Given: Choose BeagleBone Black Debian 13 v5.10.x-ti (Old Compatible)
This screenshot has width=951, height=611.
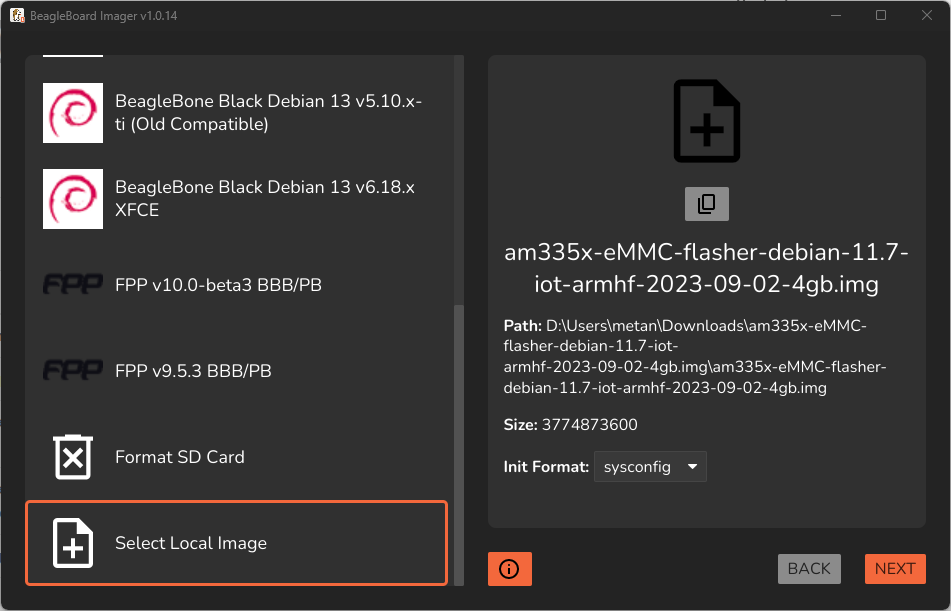Looking at the screenshot, I should pyautogui.click(x=237, y=113).
